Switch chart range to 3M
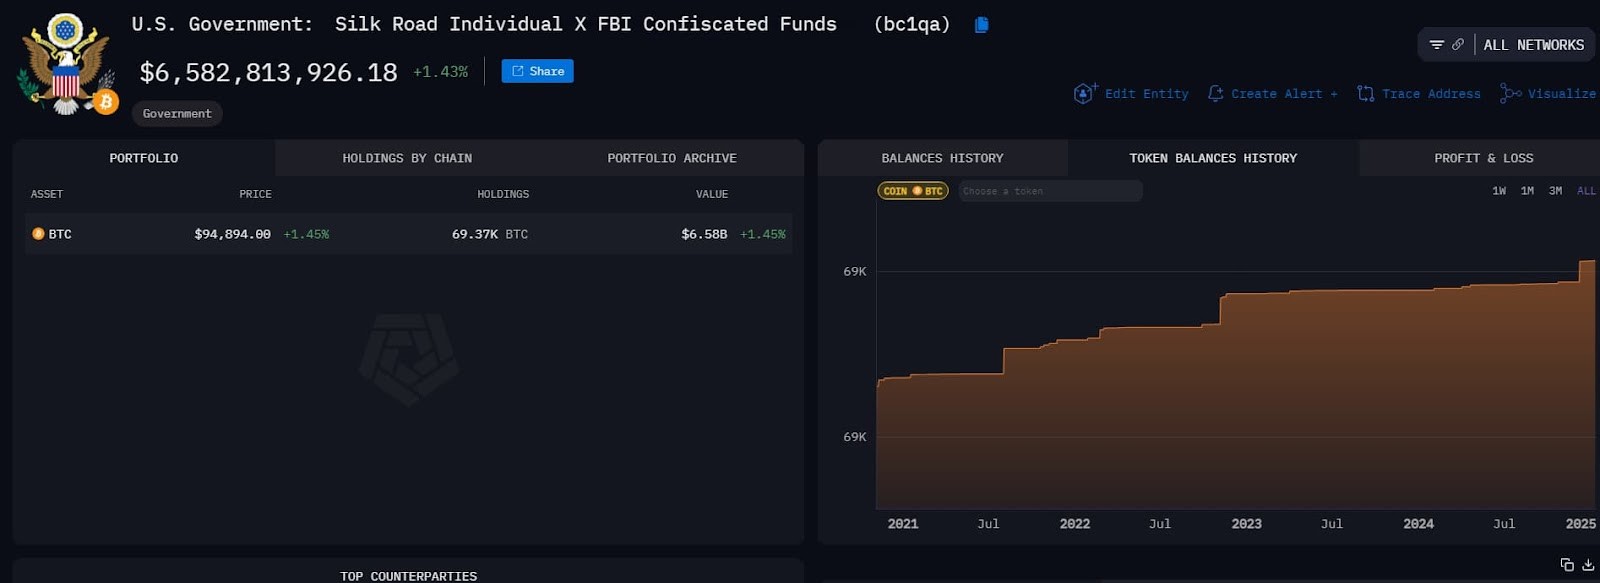This screenshot has height=583, width=1600. pyautogui.click(x=1555, y=191)
